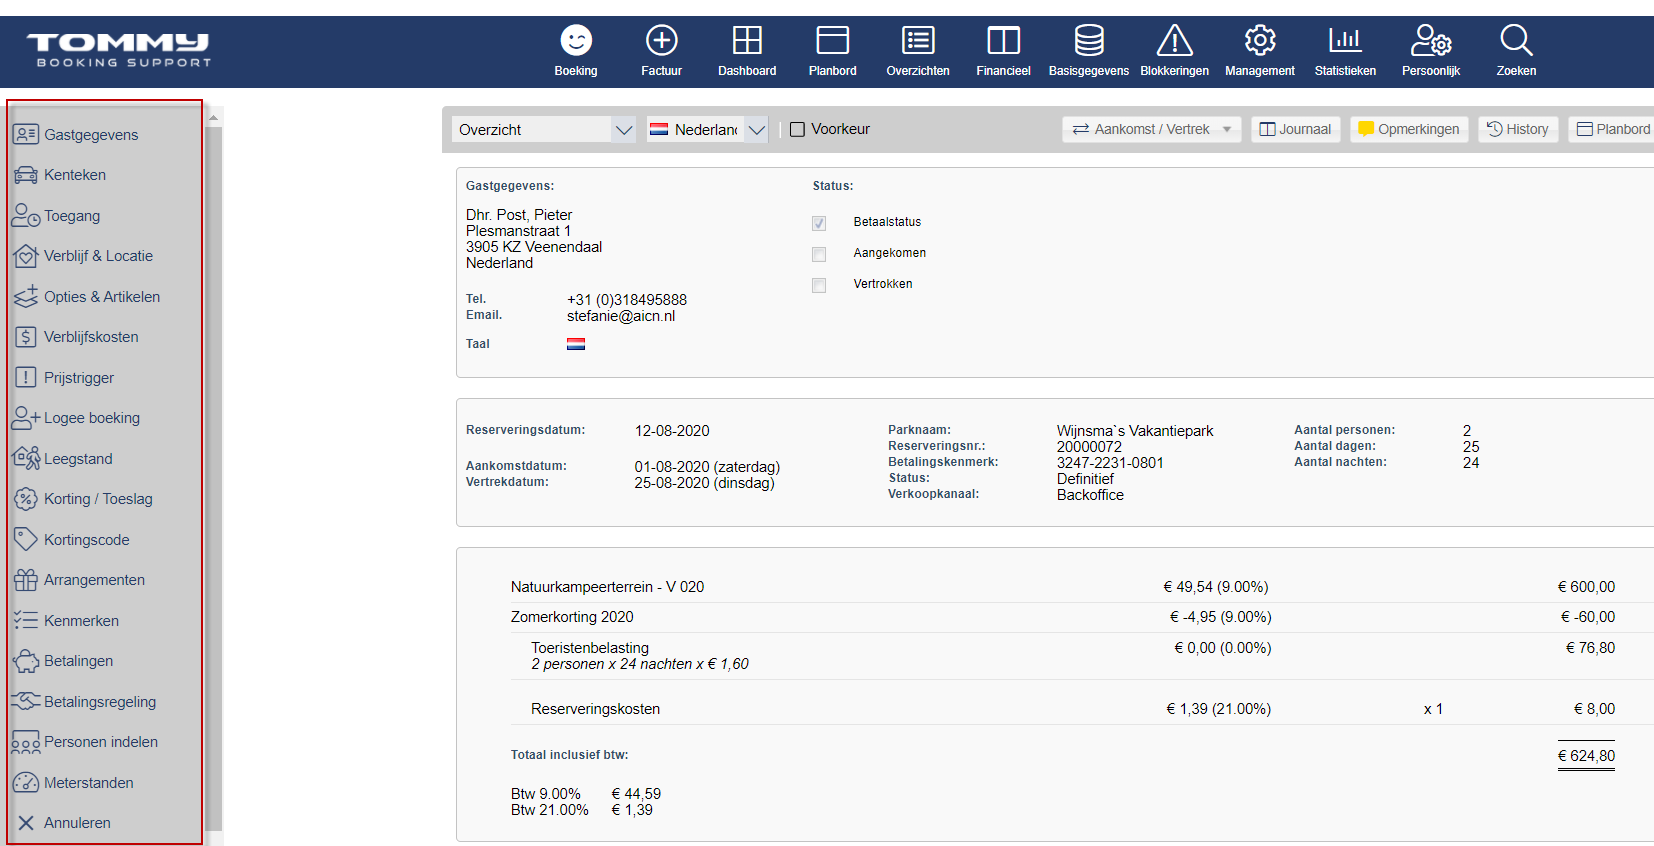Viewport: 1654px width, 846px height.
Task: Click the sidebar vertical scrollbar
Action: [x=213, y=478]
